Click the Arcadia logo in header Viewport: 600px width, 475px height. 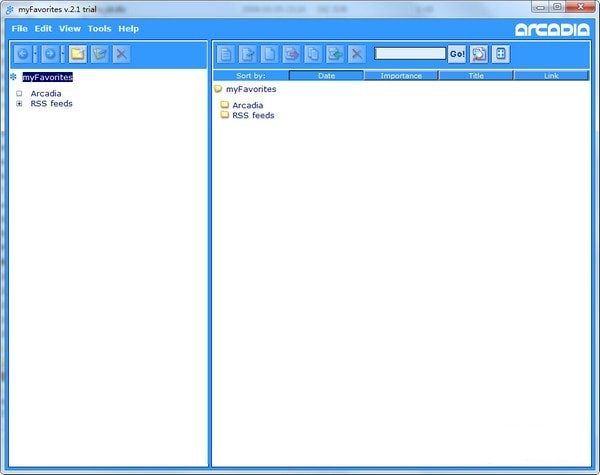point(552,30)
